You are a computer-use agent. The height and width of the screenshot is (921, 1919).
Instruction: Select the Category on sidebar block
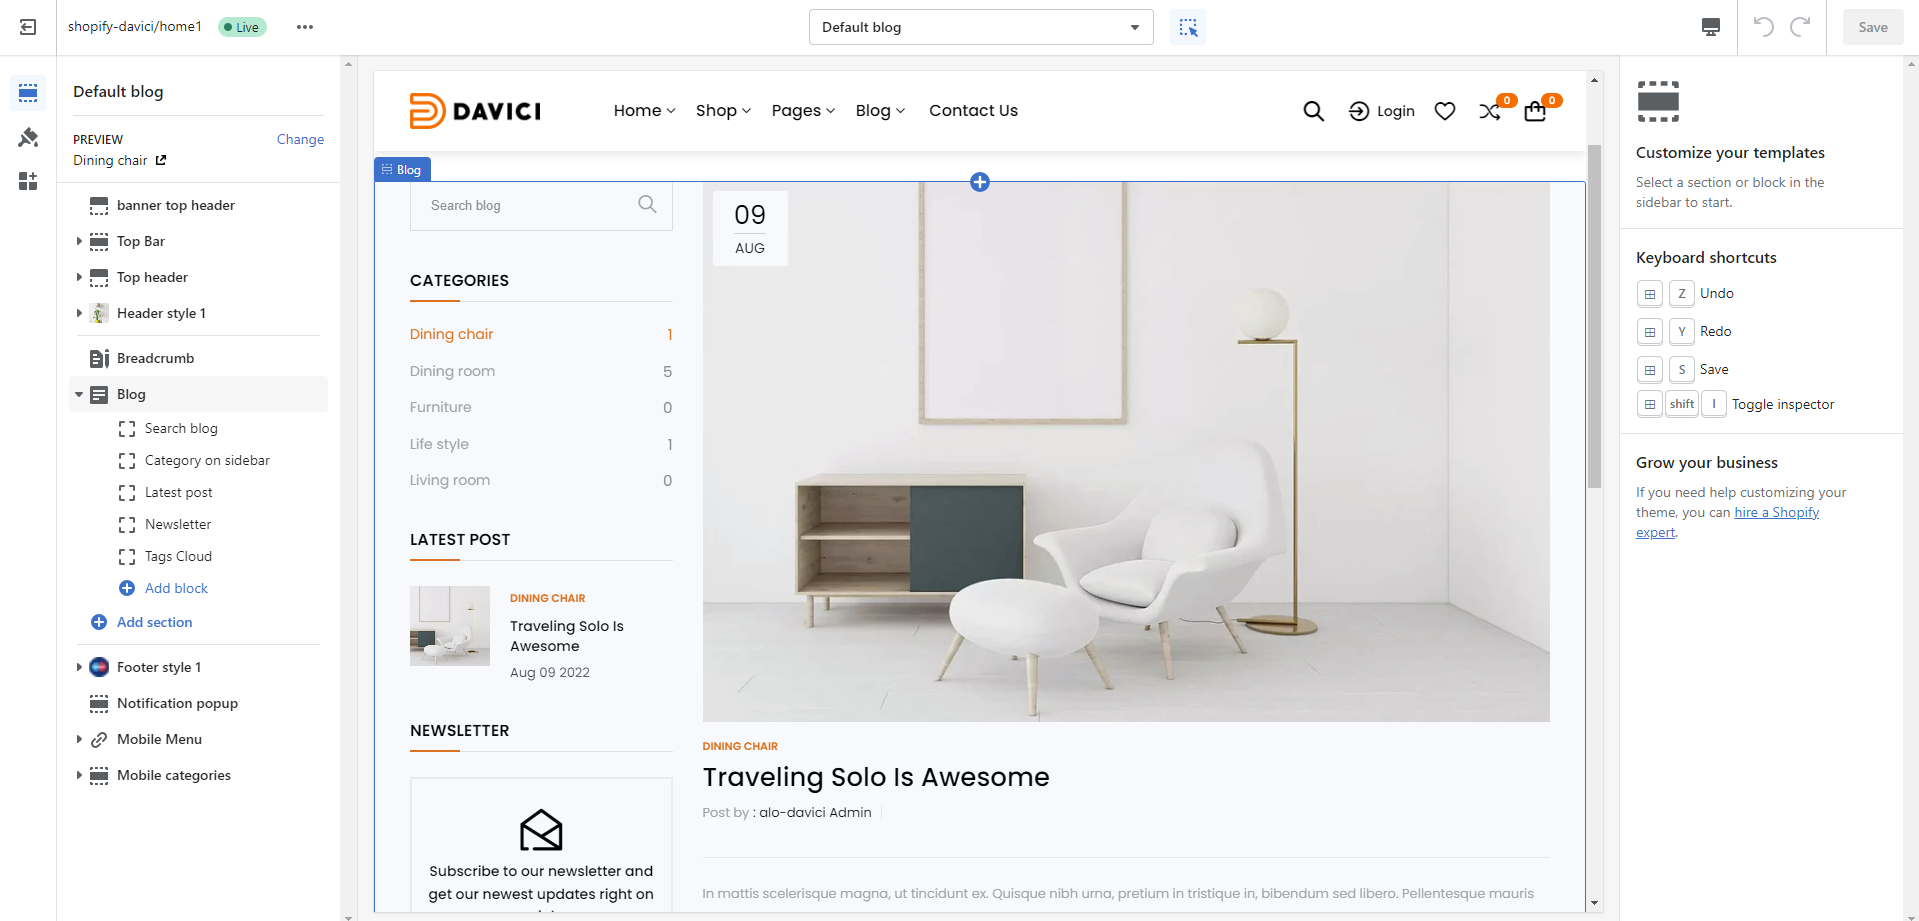[x=207, y=460]
